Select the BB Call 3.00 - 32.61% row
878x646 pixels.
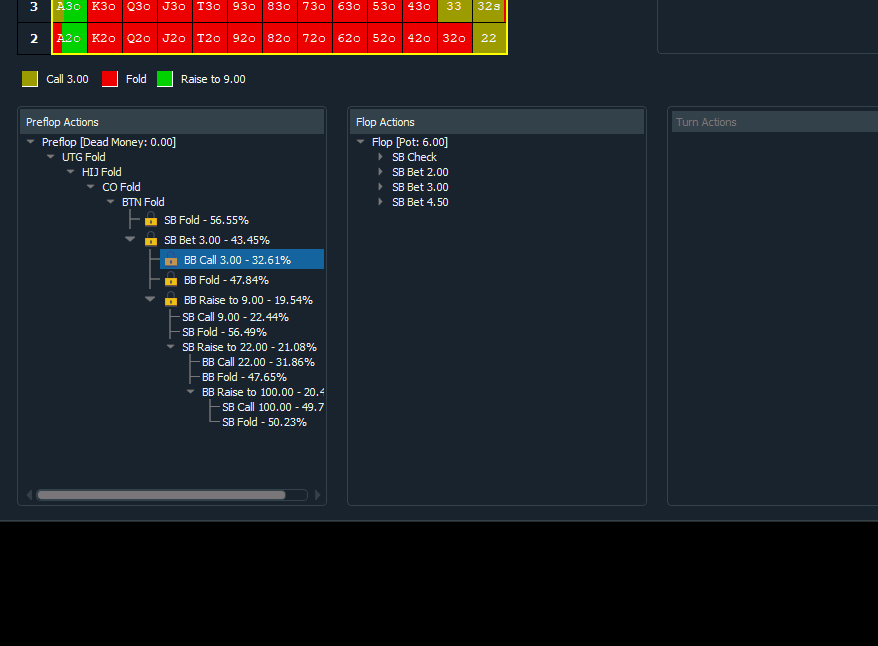click(x=242, y=260)
